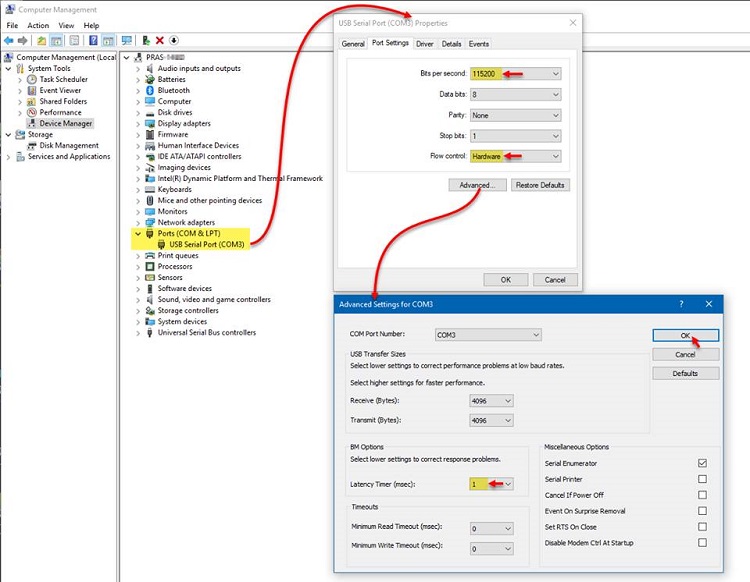The width and height of the screenshot is (750, 582).
Task: Expand the Storage controllers node
Action: pyautogui.click(x=138, y=310)
